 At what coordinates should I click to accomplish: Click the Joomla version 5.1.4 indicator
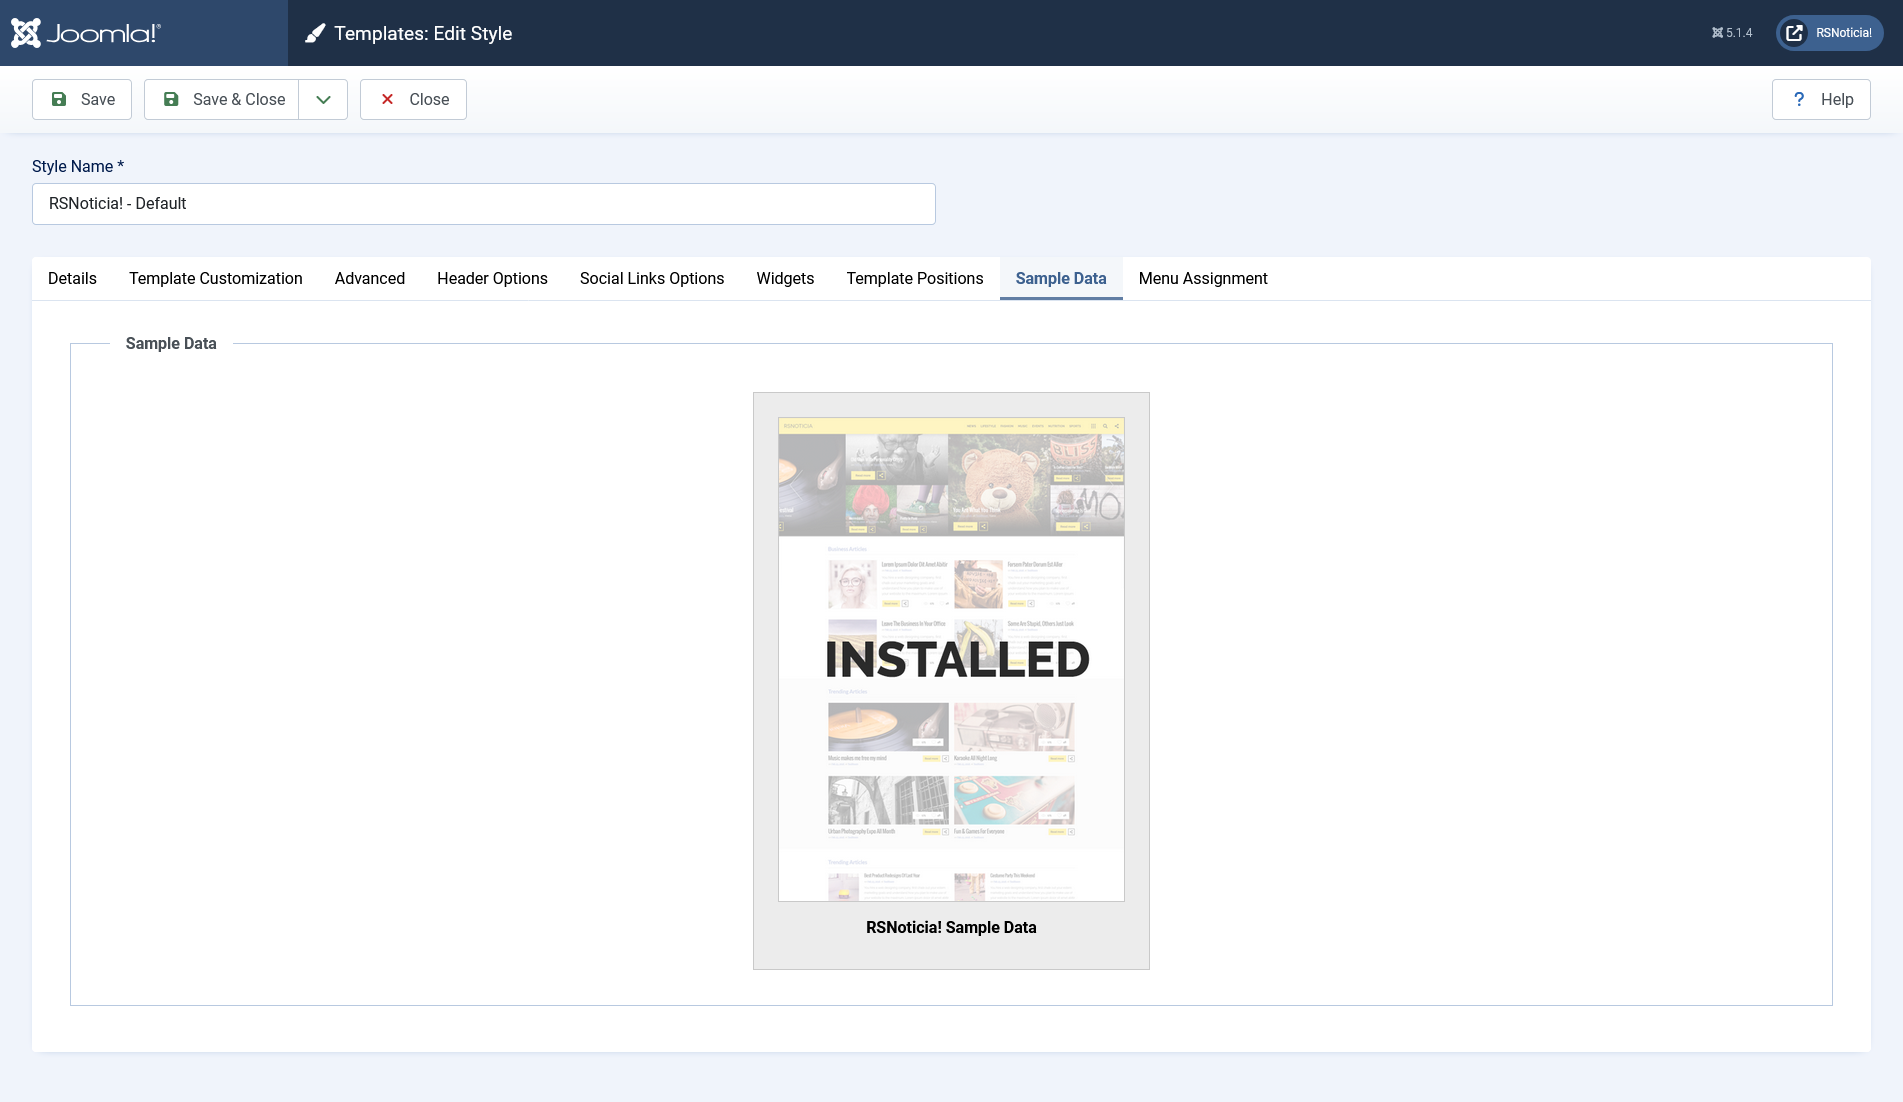(1732, 33)
